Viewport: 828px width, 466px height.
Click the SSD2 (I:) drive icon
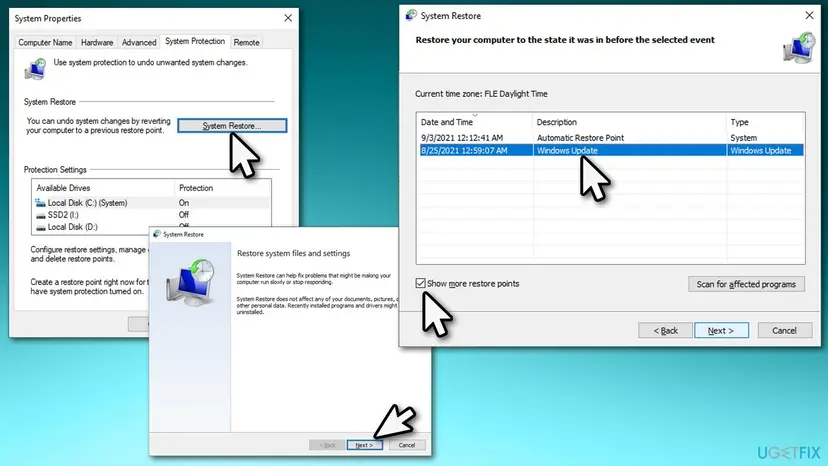click(41, 216)
